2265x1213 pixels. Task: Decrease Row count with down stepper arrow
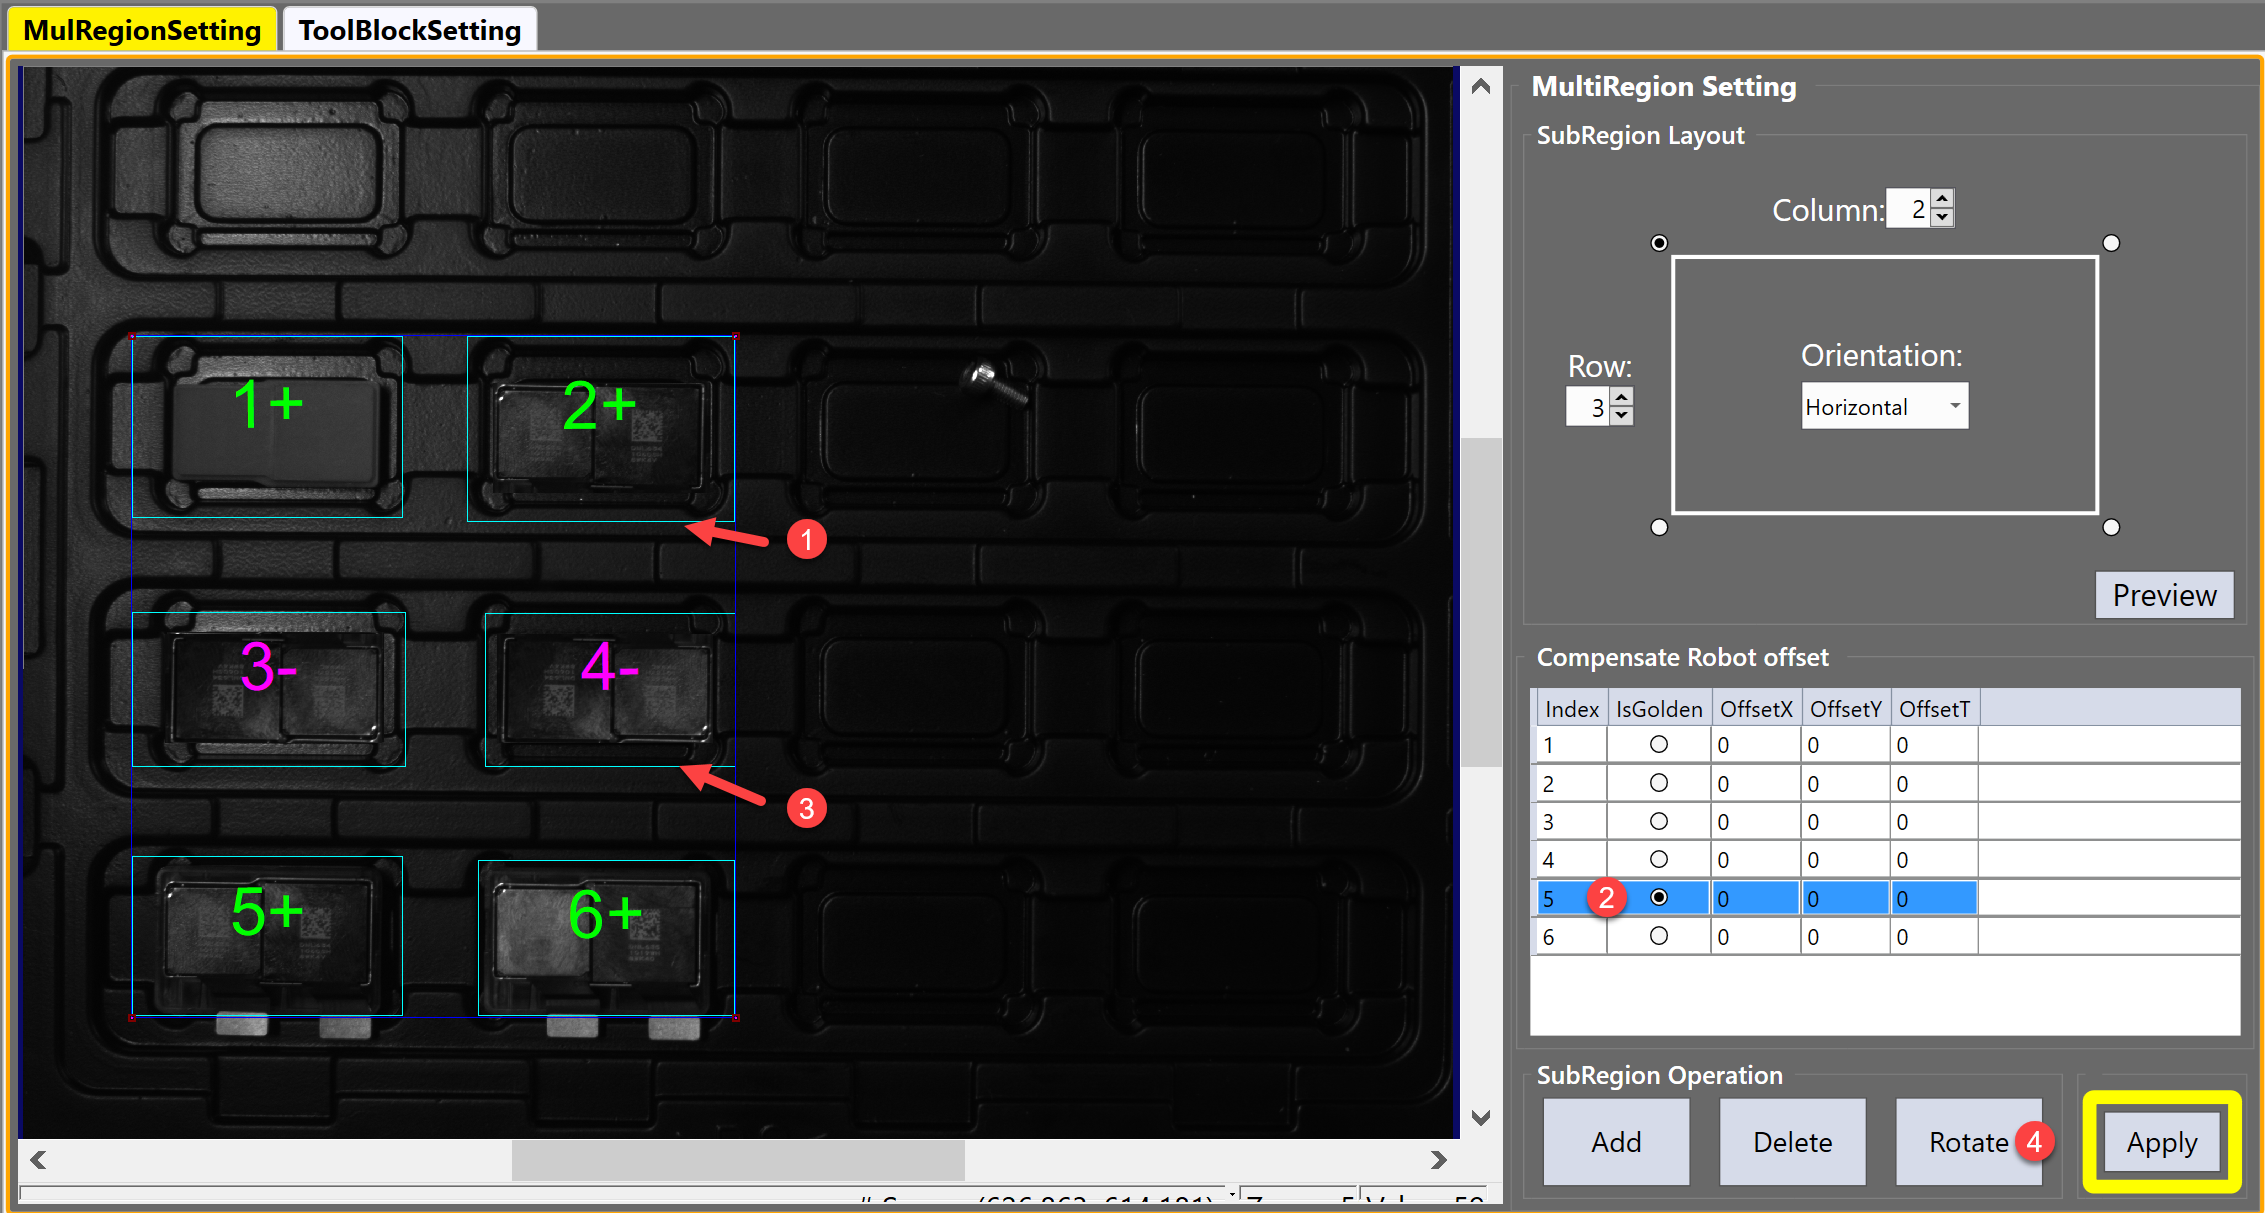tap(1622, 415)
